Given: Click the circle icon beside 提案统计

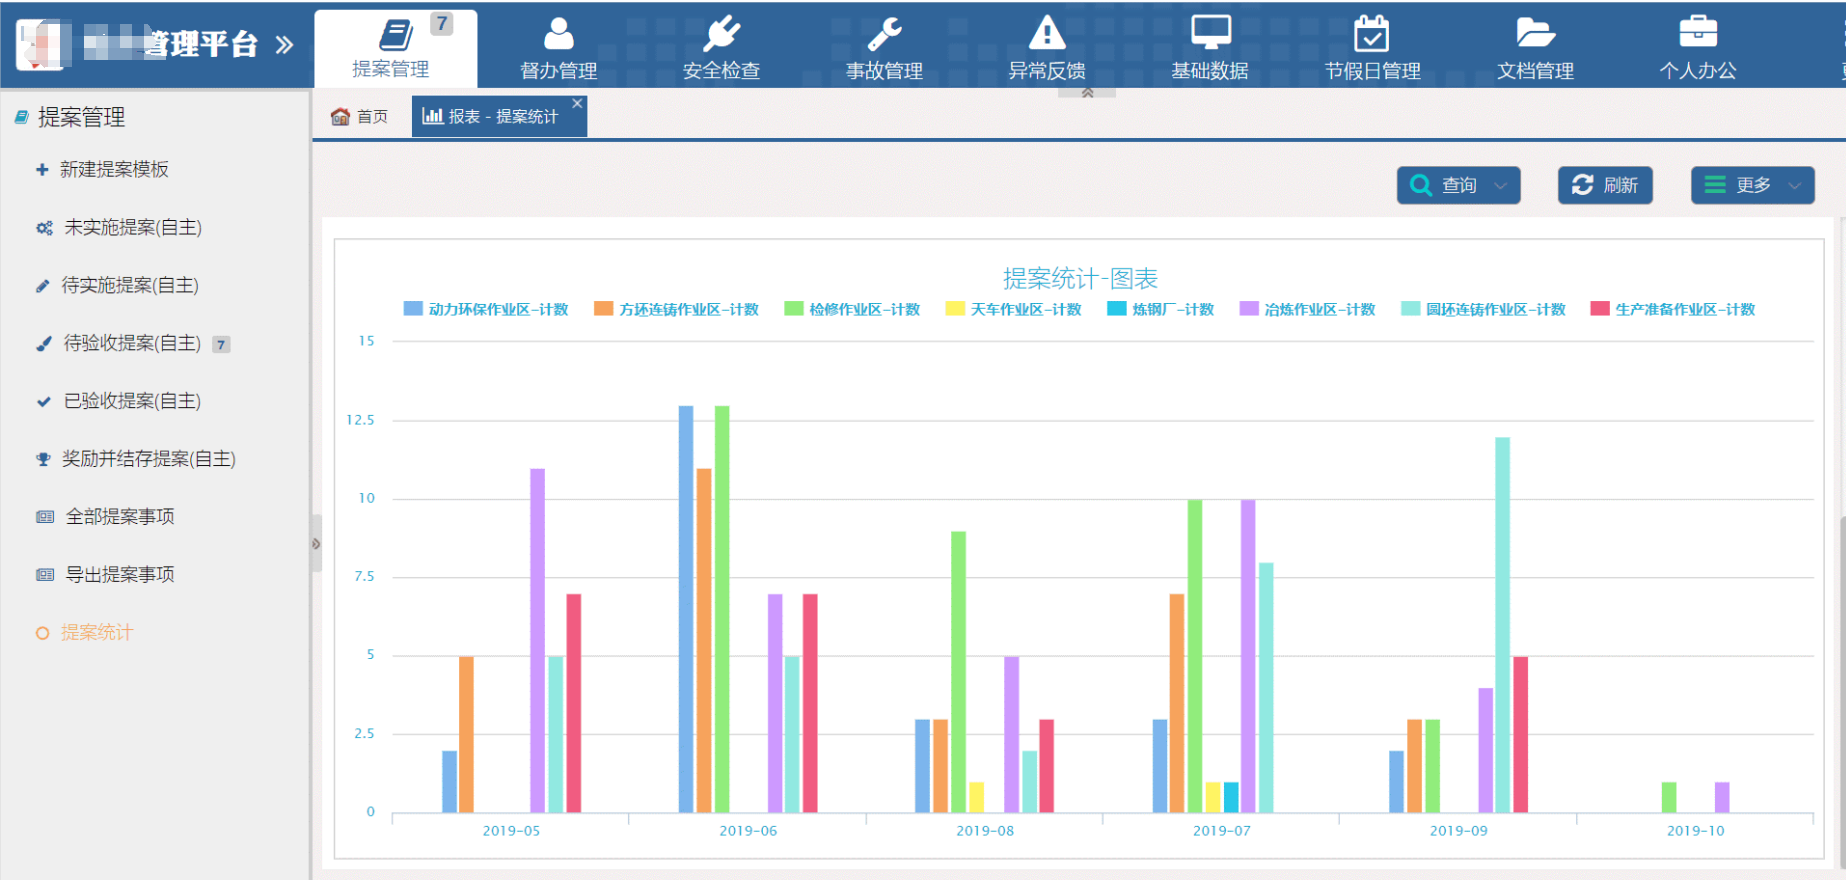Looking at the screenshot, I should click(42, 633).
